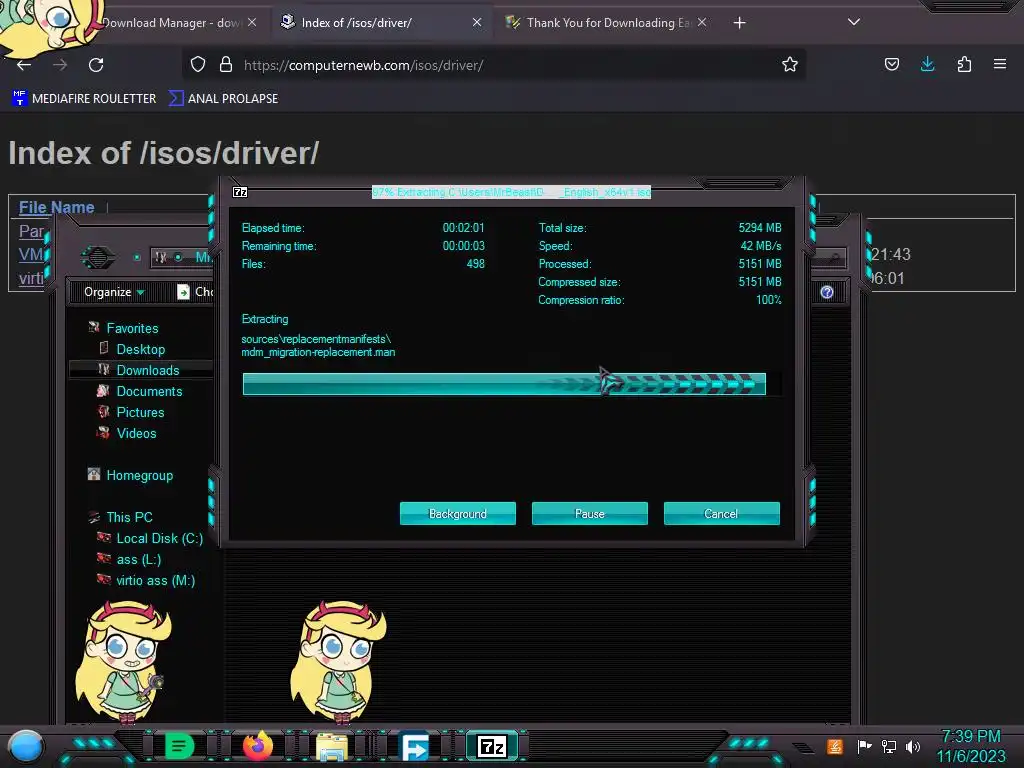The width and height of the screenshot is (1024, 768).
Task: Open the second bookmark on the bookmarks toolbar
Action: (223, 99)
